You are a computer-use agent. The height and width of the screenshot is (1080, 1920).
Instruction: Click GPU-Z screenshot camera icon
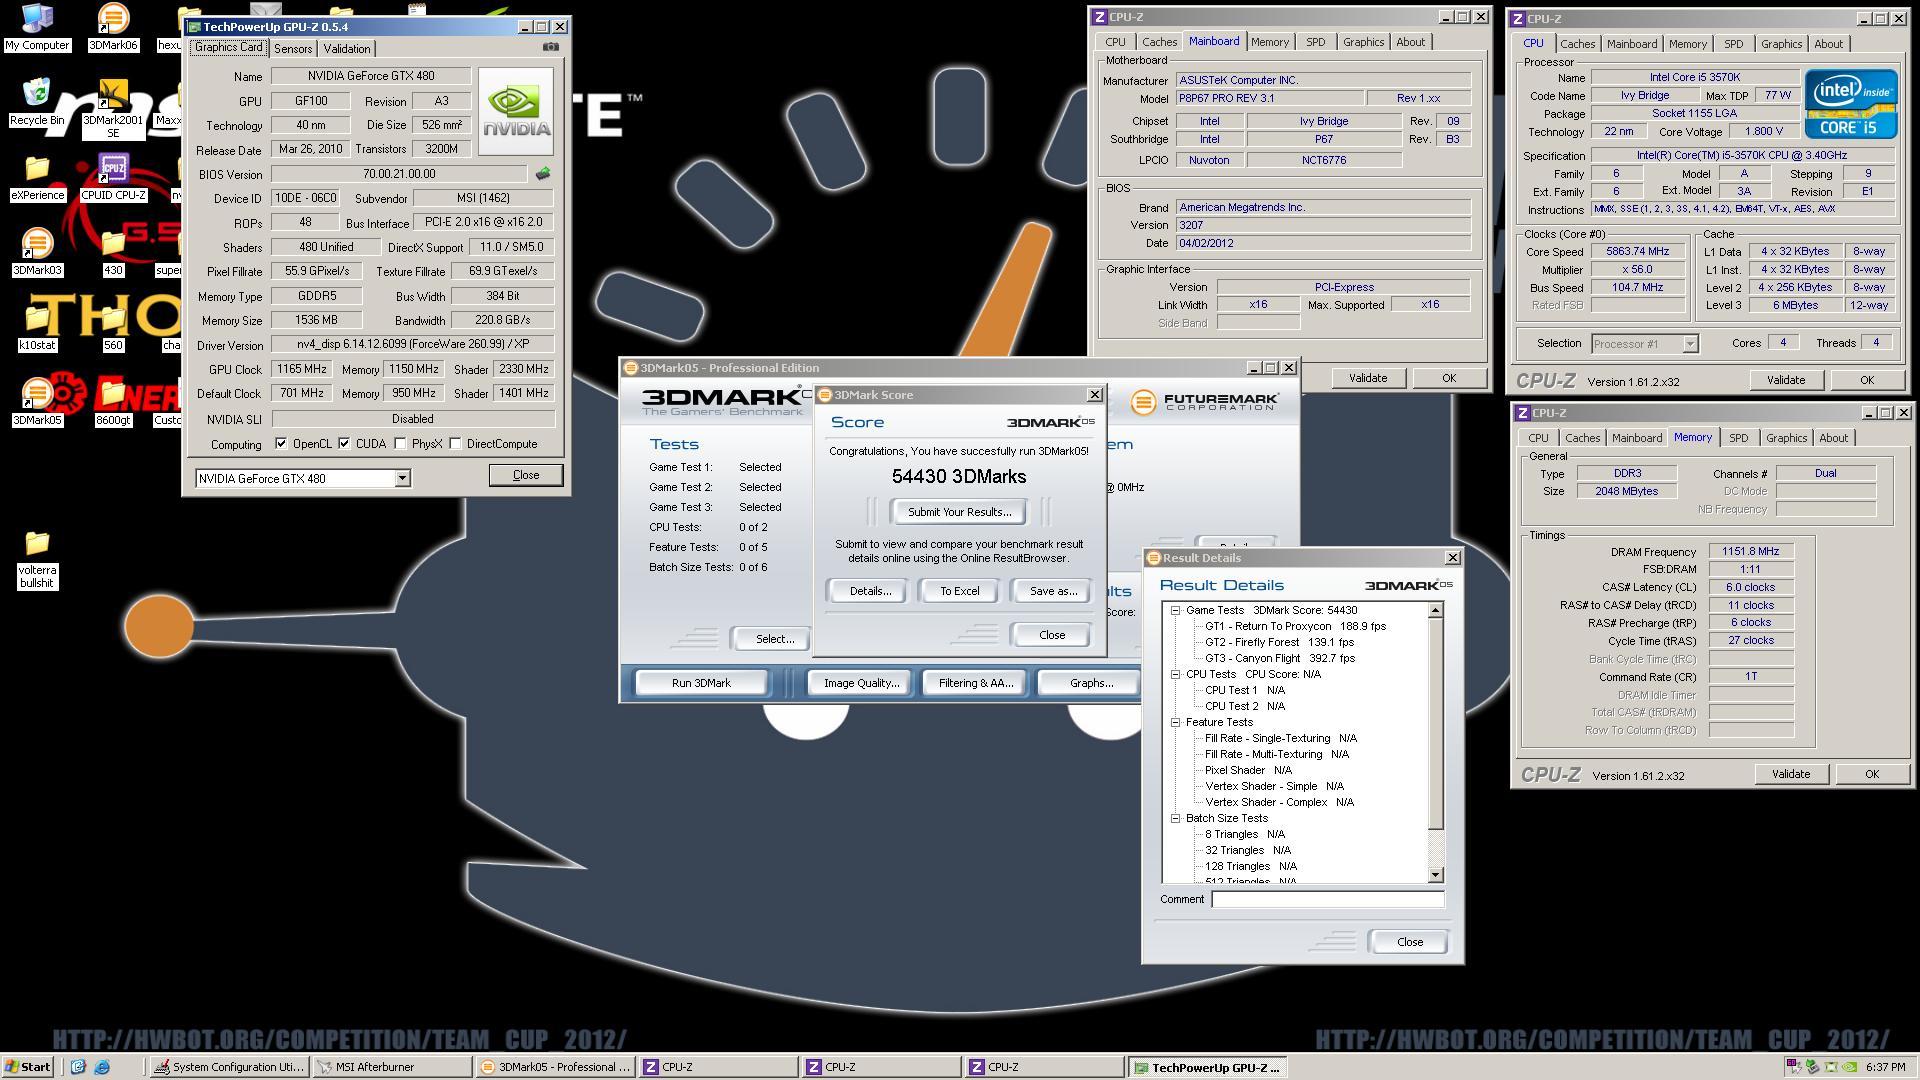tap(551, 47)
